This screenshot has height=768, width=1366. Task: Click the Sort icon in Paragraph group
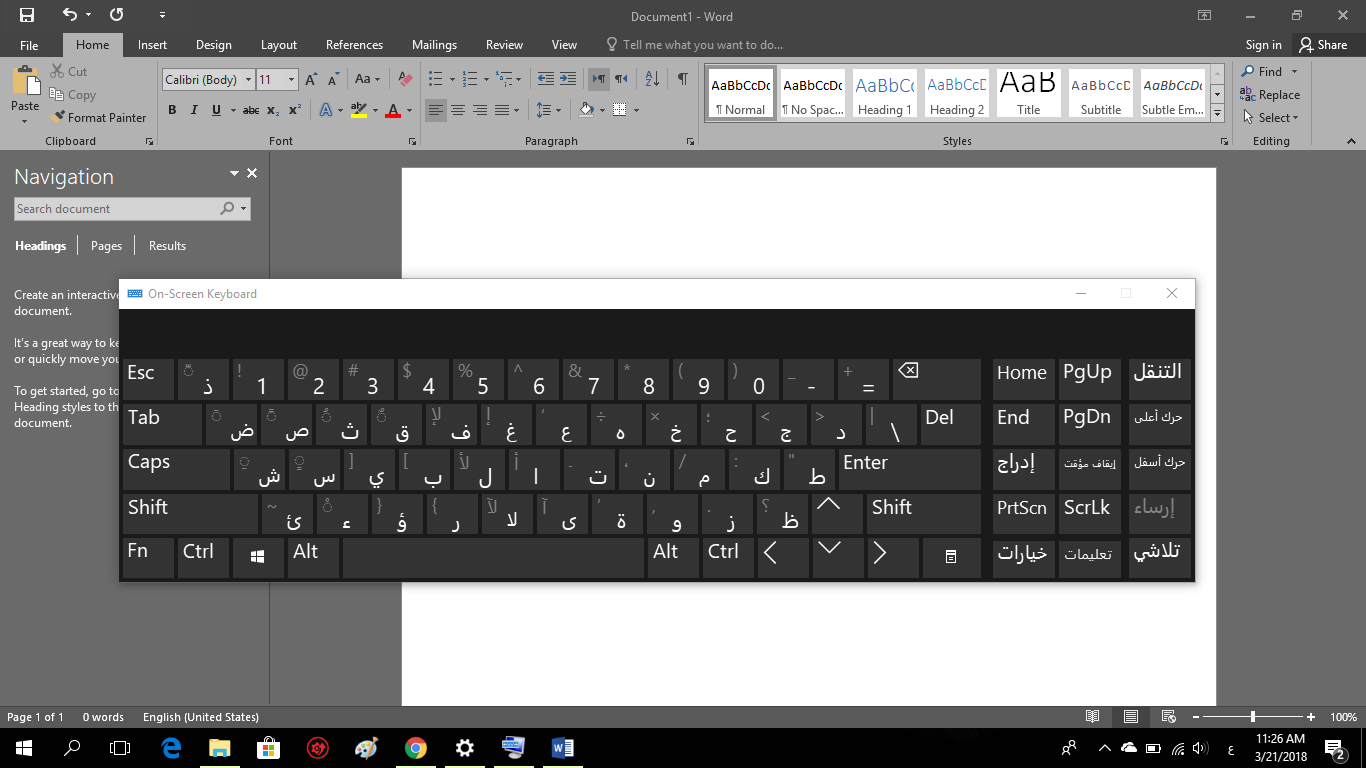pyautogui.click(x=652, y=76)
